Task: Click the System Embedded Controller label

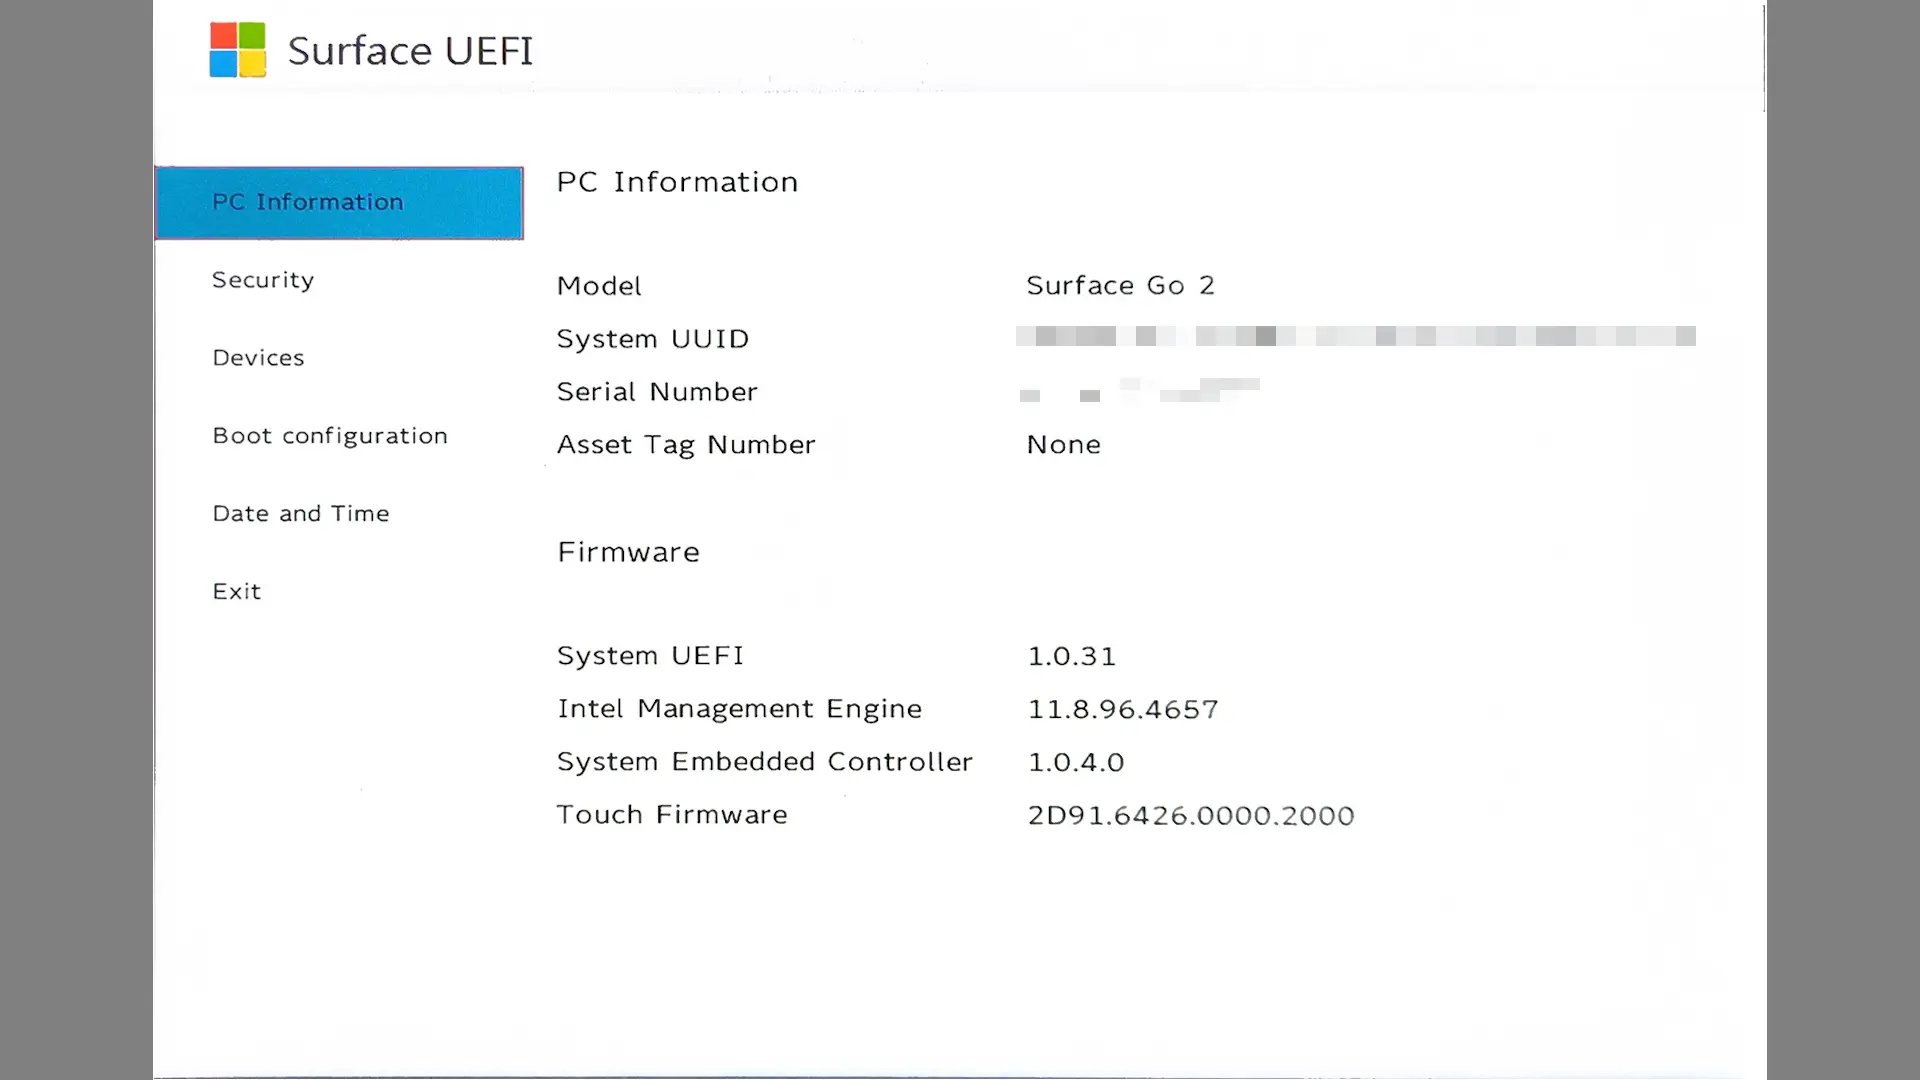Action: pos(765,762)
